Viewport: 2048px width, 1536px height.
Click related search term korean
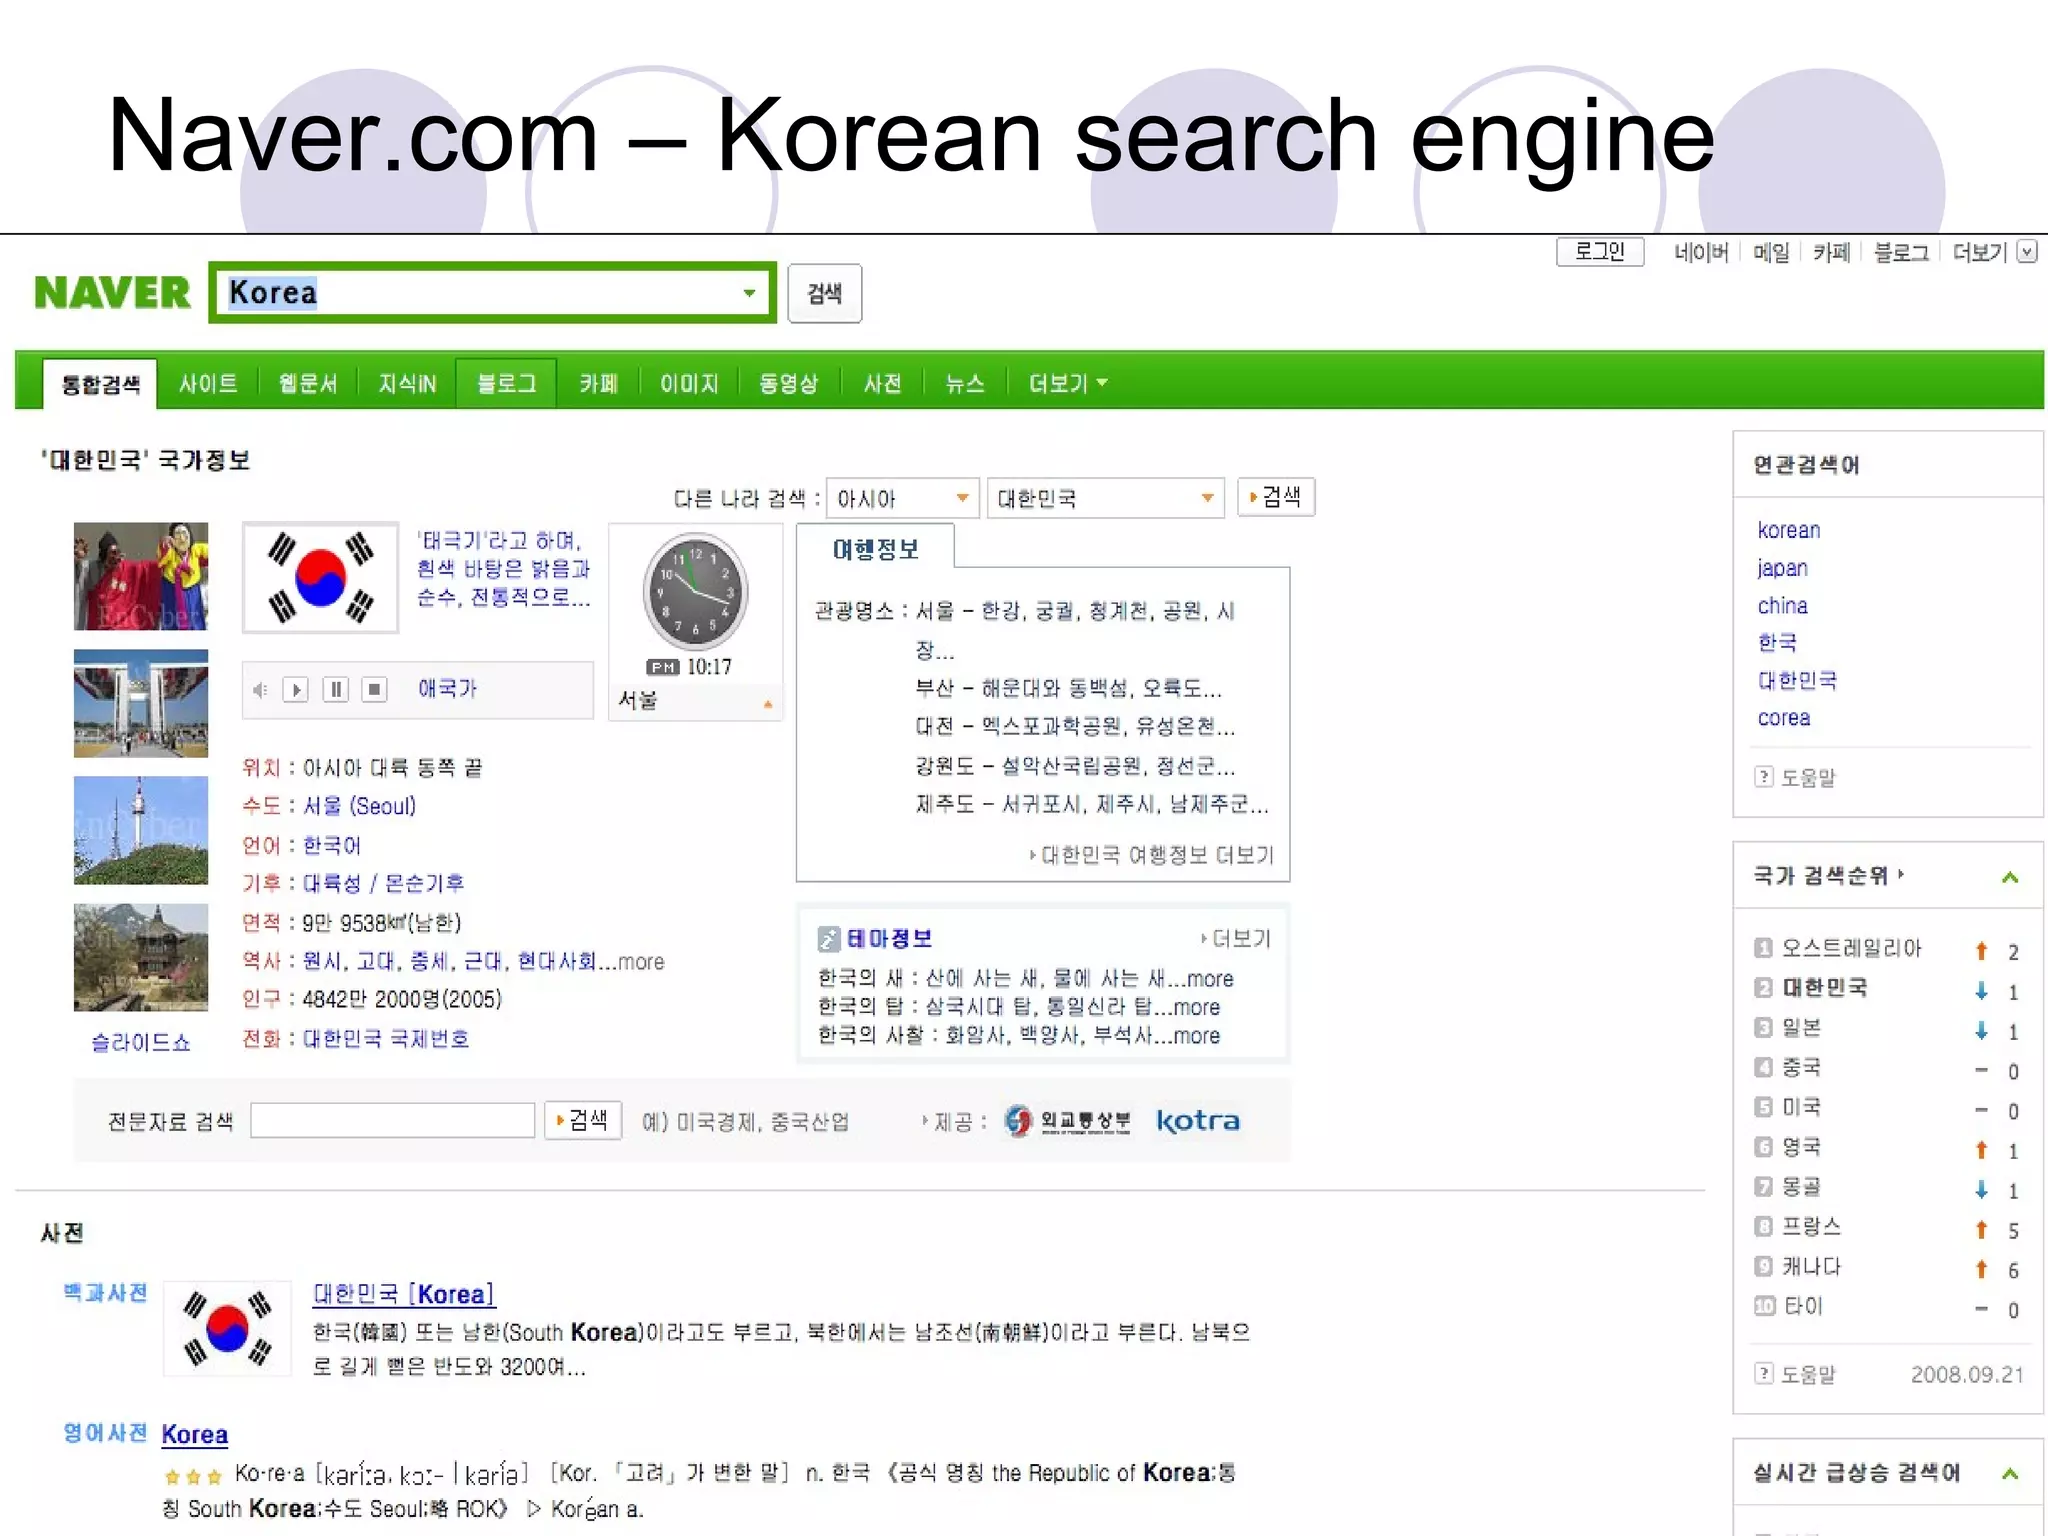click(x=1789, y=530)
